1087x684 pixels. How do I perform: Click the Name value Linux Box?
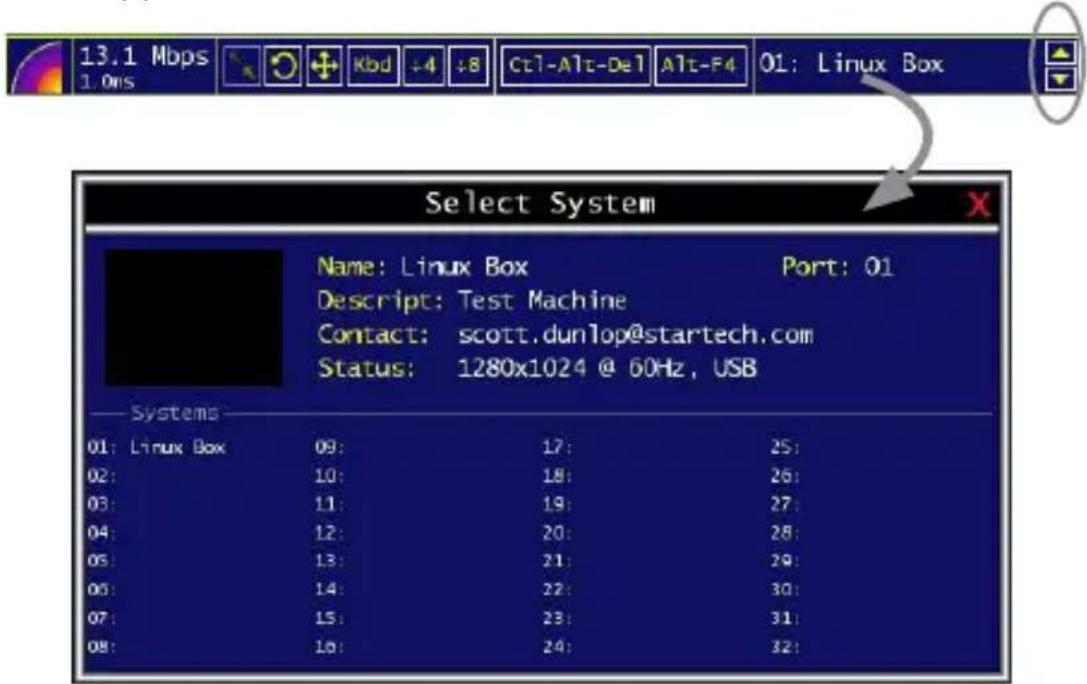[x=464, y=267]
